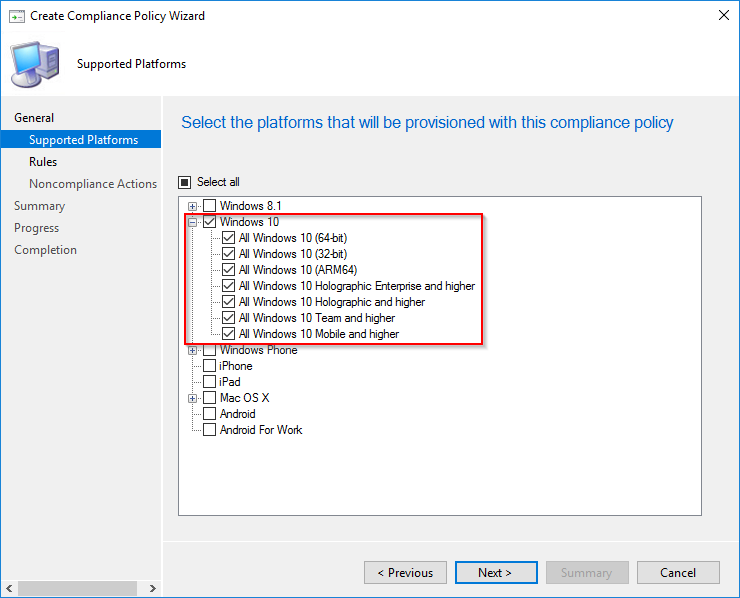Image resolution: width=740 pixels, height=598 pixels.
Task: Click the sidebar scrollbar left arrow
Action: (8, 589)
